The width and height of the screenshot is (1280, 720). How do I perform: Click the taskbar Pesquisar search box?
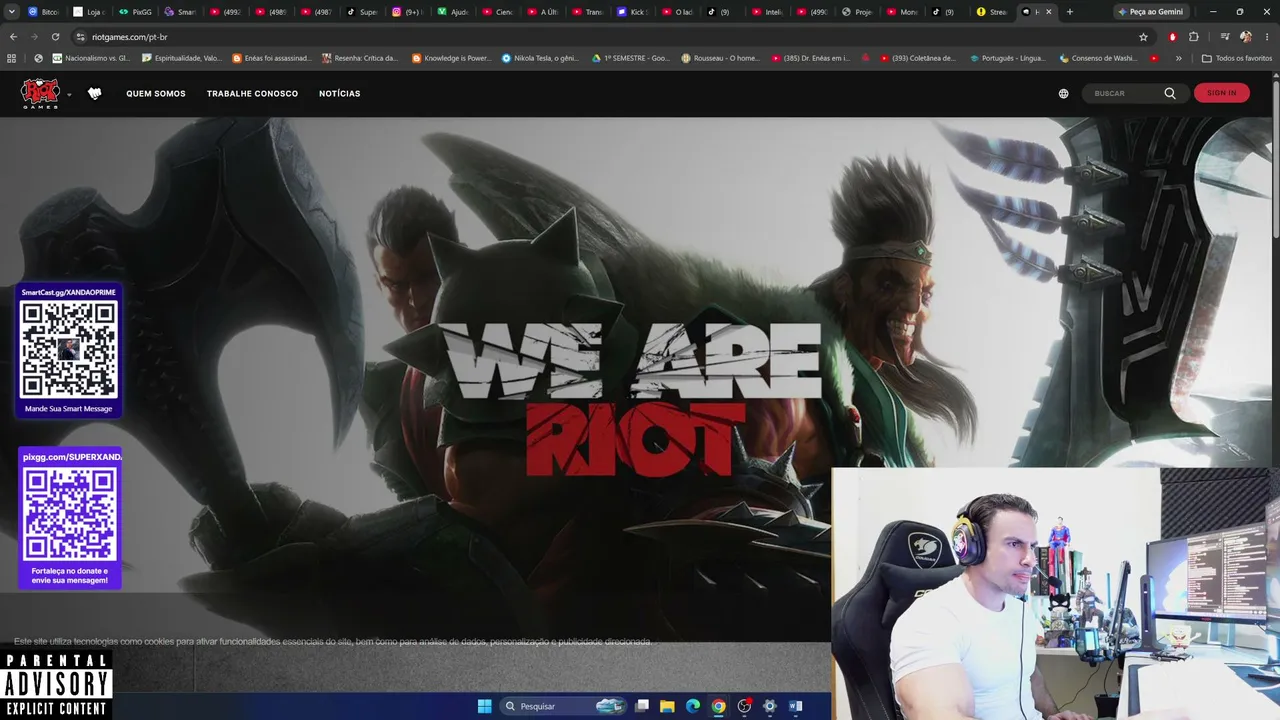click(565, 706)
